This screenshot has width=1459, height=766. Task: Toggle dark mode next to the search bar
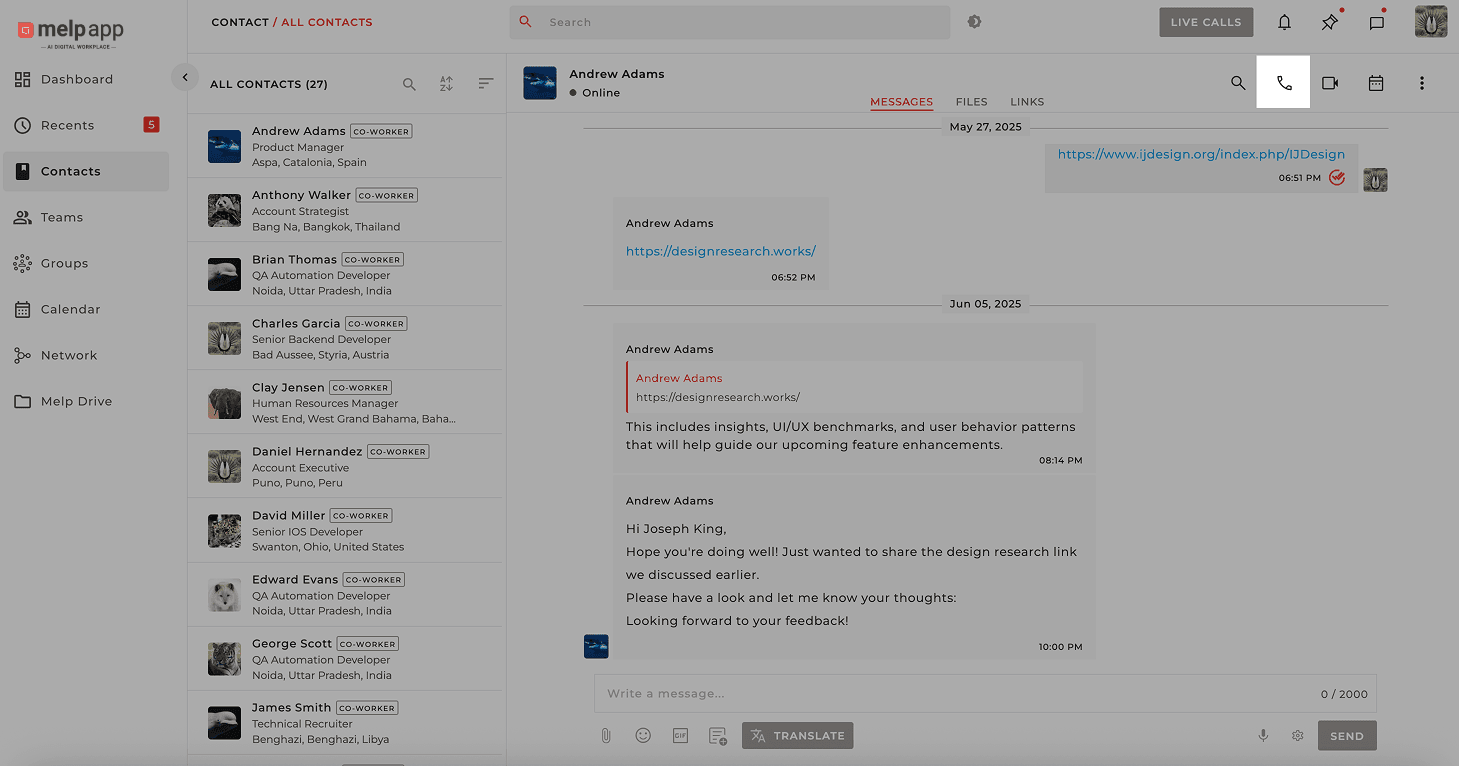click(973, 20)
